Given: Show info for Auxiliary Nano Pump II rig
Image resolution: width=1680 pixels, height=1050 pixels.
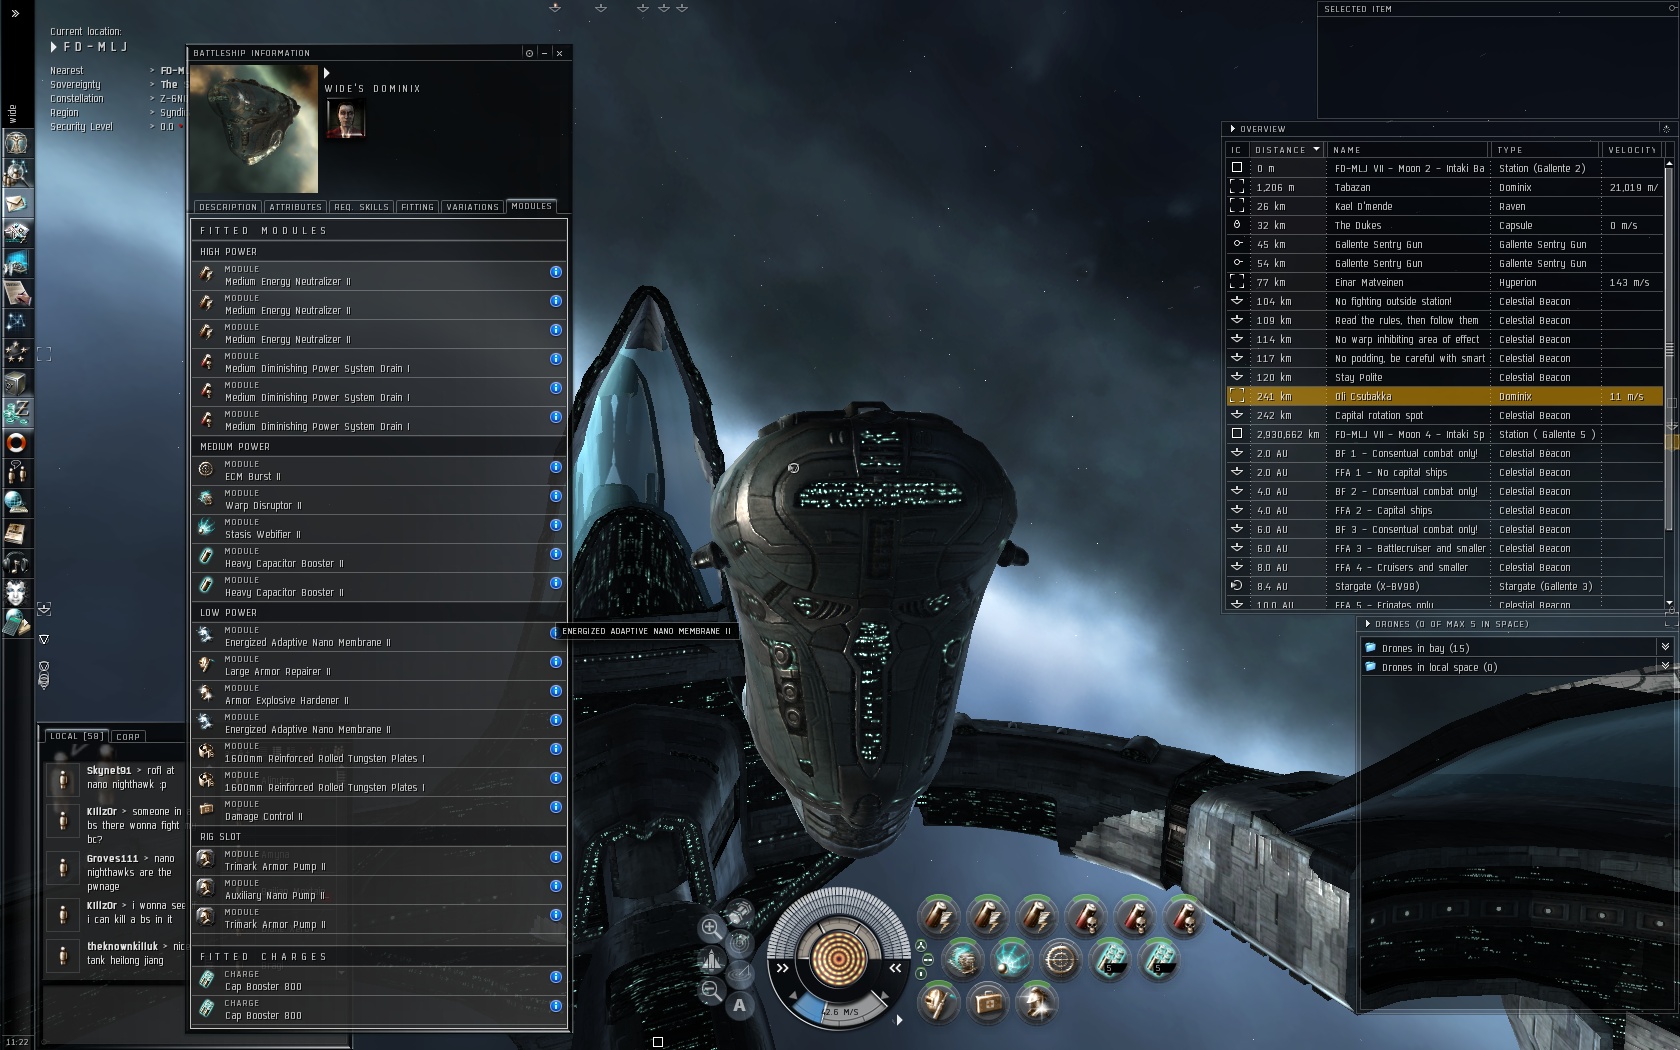Looking at the screenshot, I should click(x=556, y=886).
